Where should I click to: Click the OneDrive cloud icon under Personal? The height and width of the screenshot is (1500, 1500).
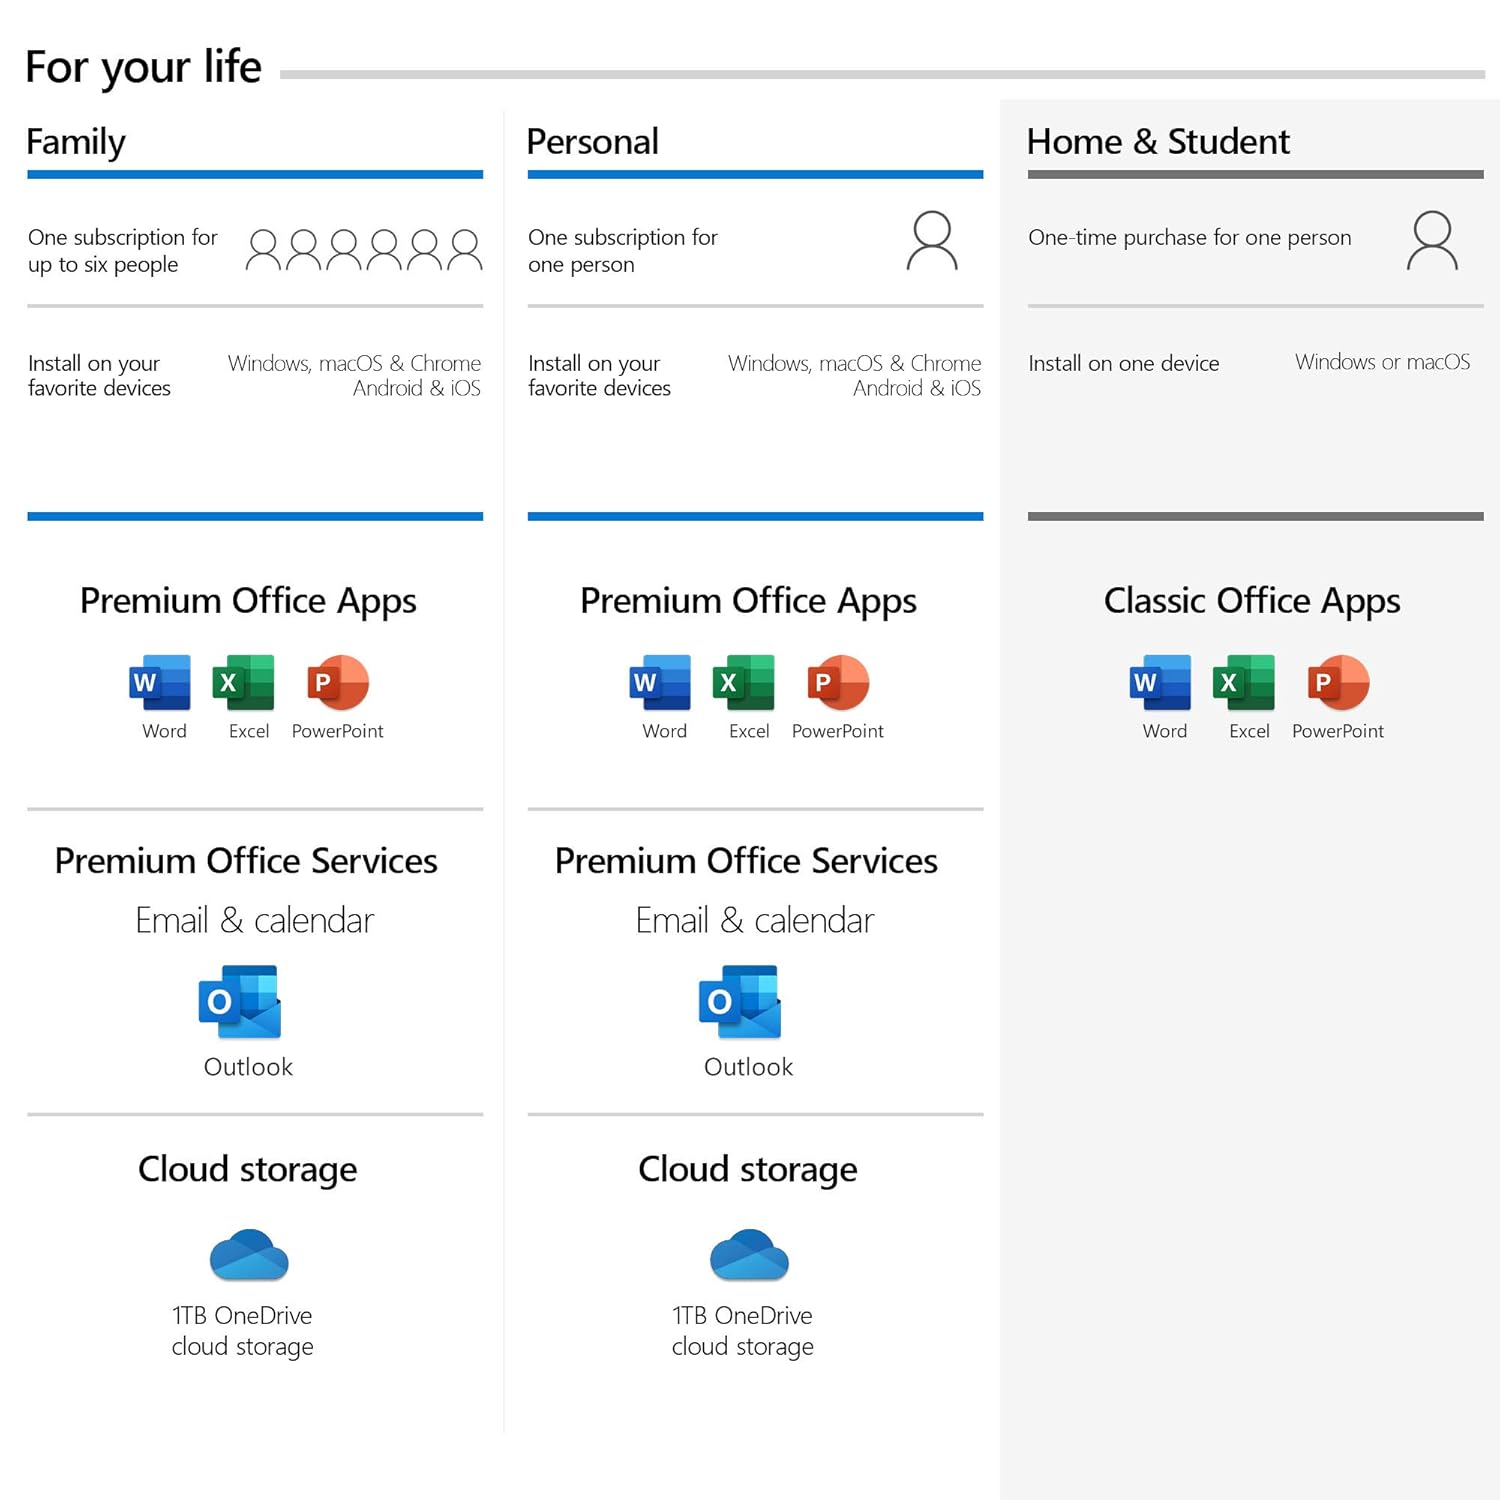coord(749,1255)
